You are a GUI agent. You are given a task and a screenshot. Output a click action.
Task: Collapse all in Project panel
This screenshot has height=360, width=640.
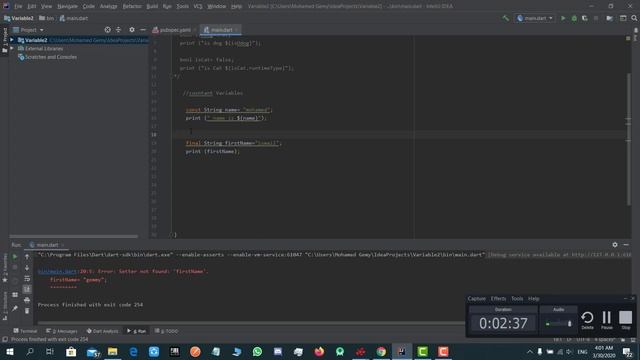point(118,30)
